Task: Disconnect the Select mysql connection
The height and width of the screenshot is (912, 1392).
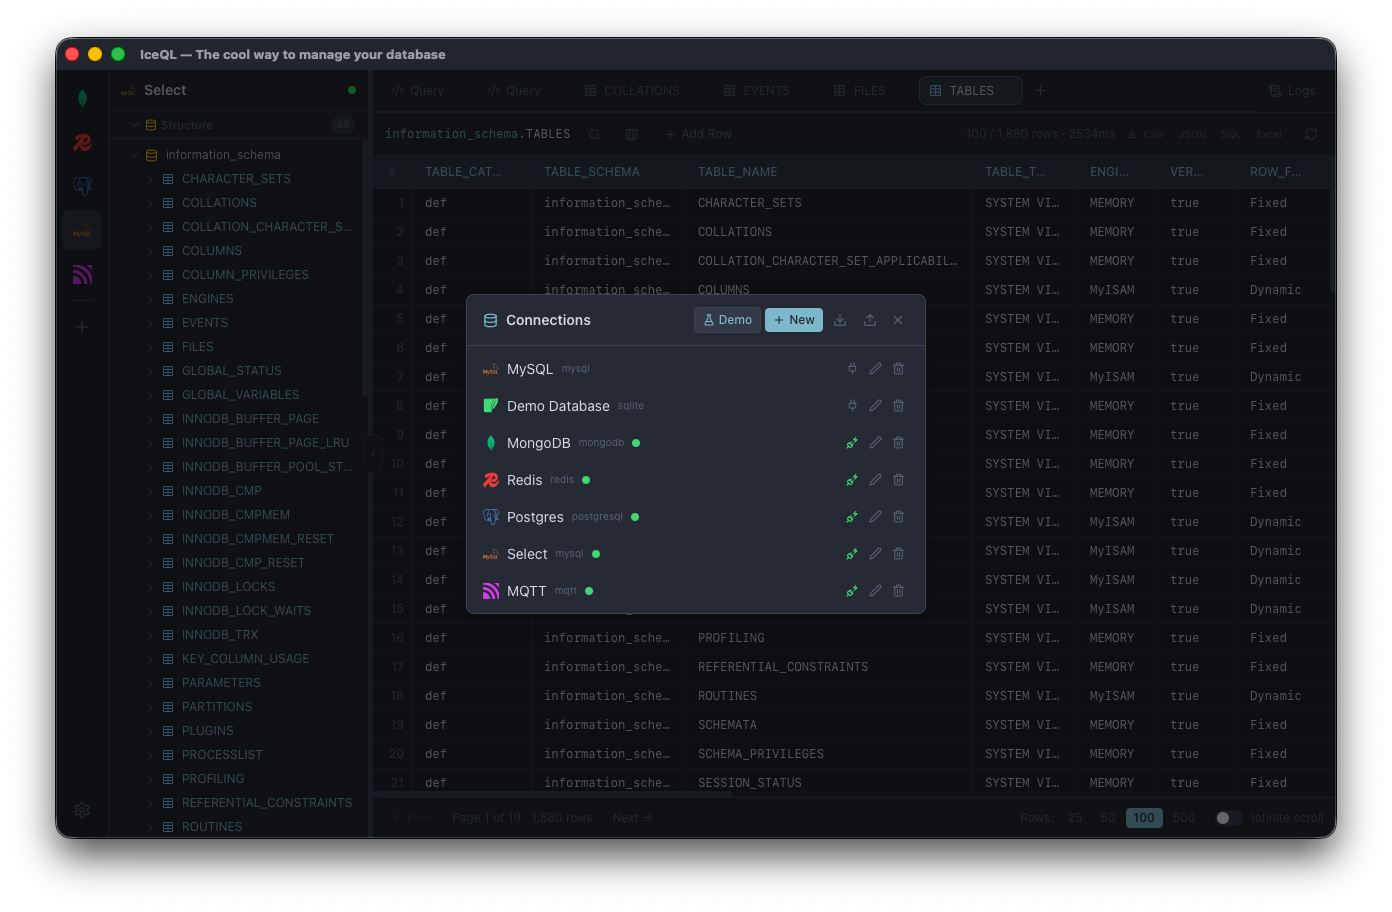Action: tap(852, 554)
